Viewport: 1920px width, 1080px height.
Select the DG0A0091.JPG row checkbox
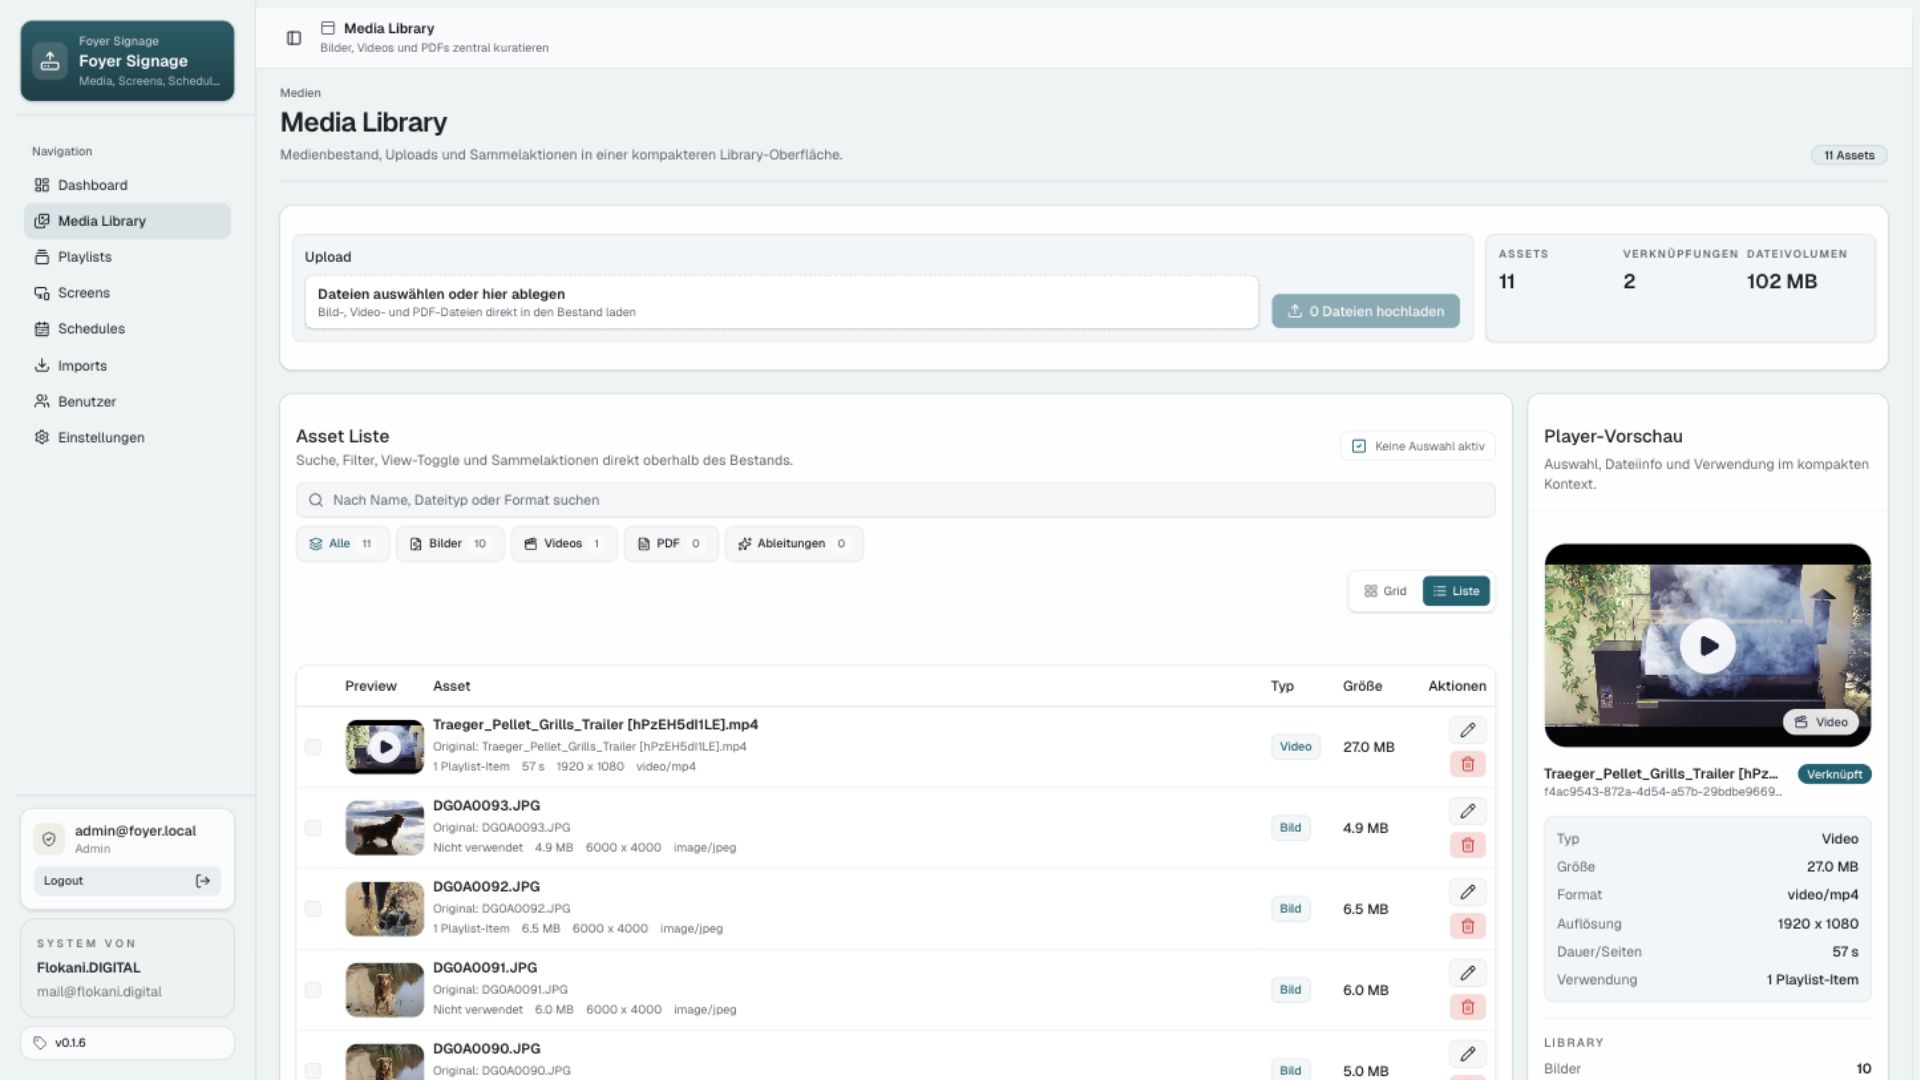(313, 990)
